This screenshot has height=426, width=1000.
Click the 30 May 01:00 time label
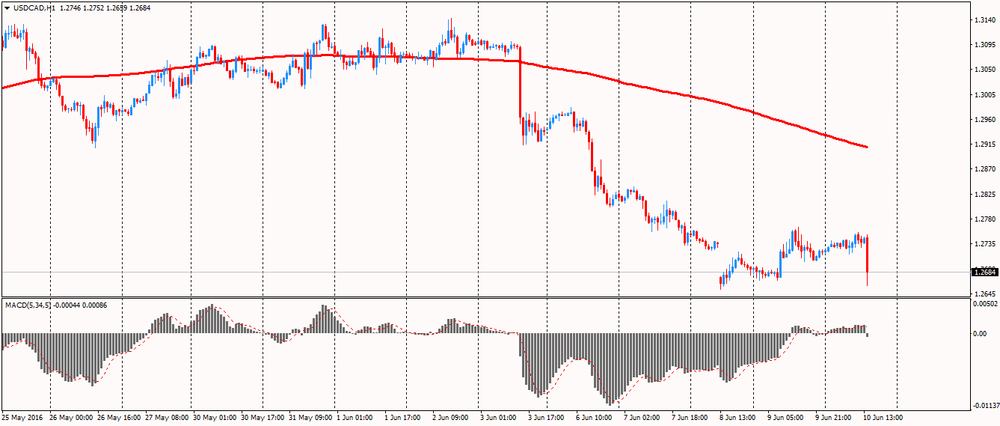pyautogui.click(x=215, y=418)
